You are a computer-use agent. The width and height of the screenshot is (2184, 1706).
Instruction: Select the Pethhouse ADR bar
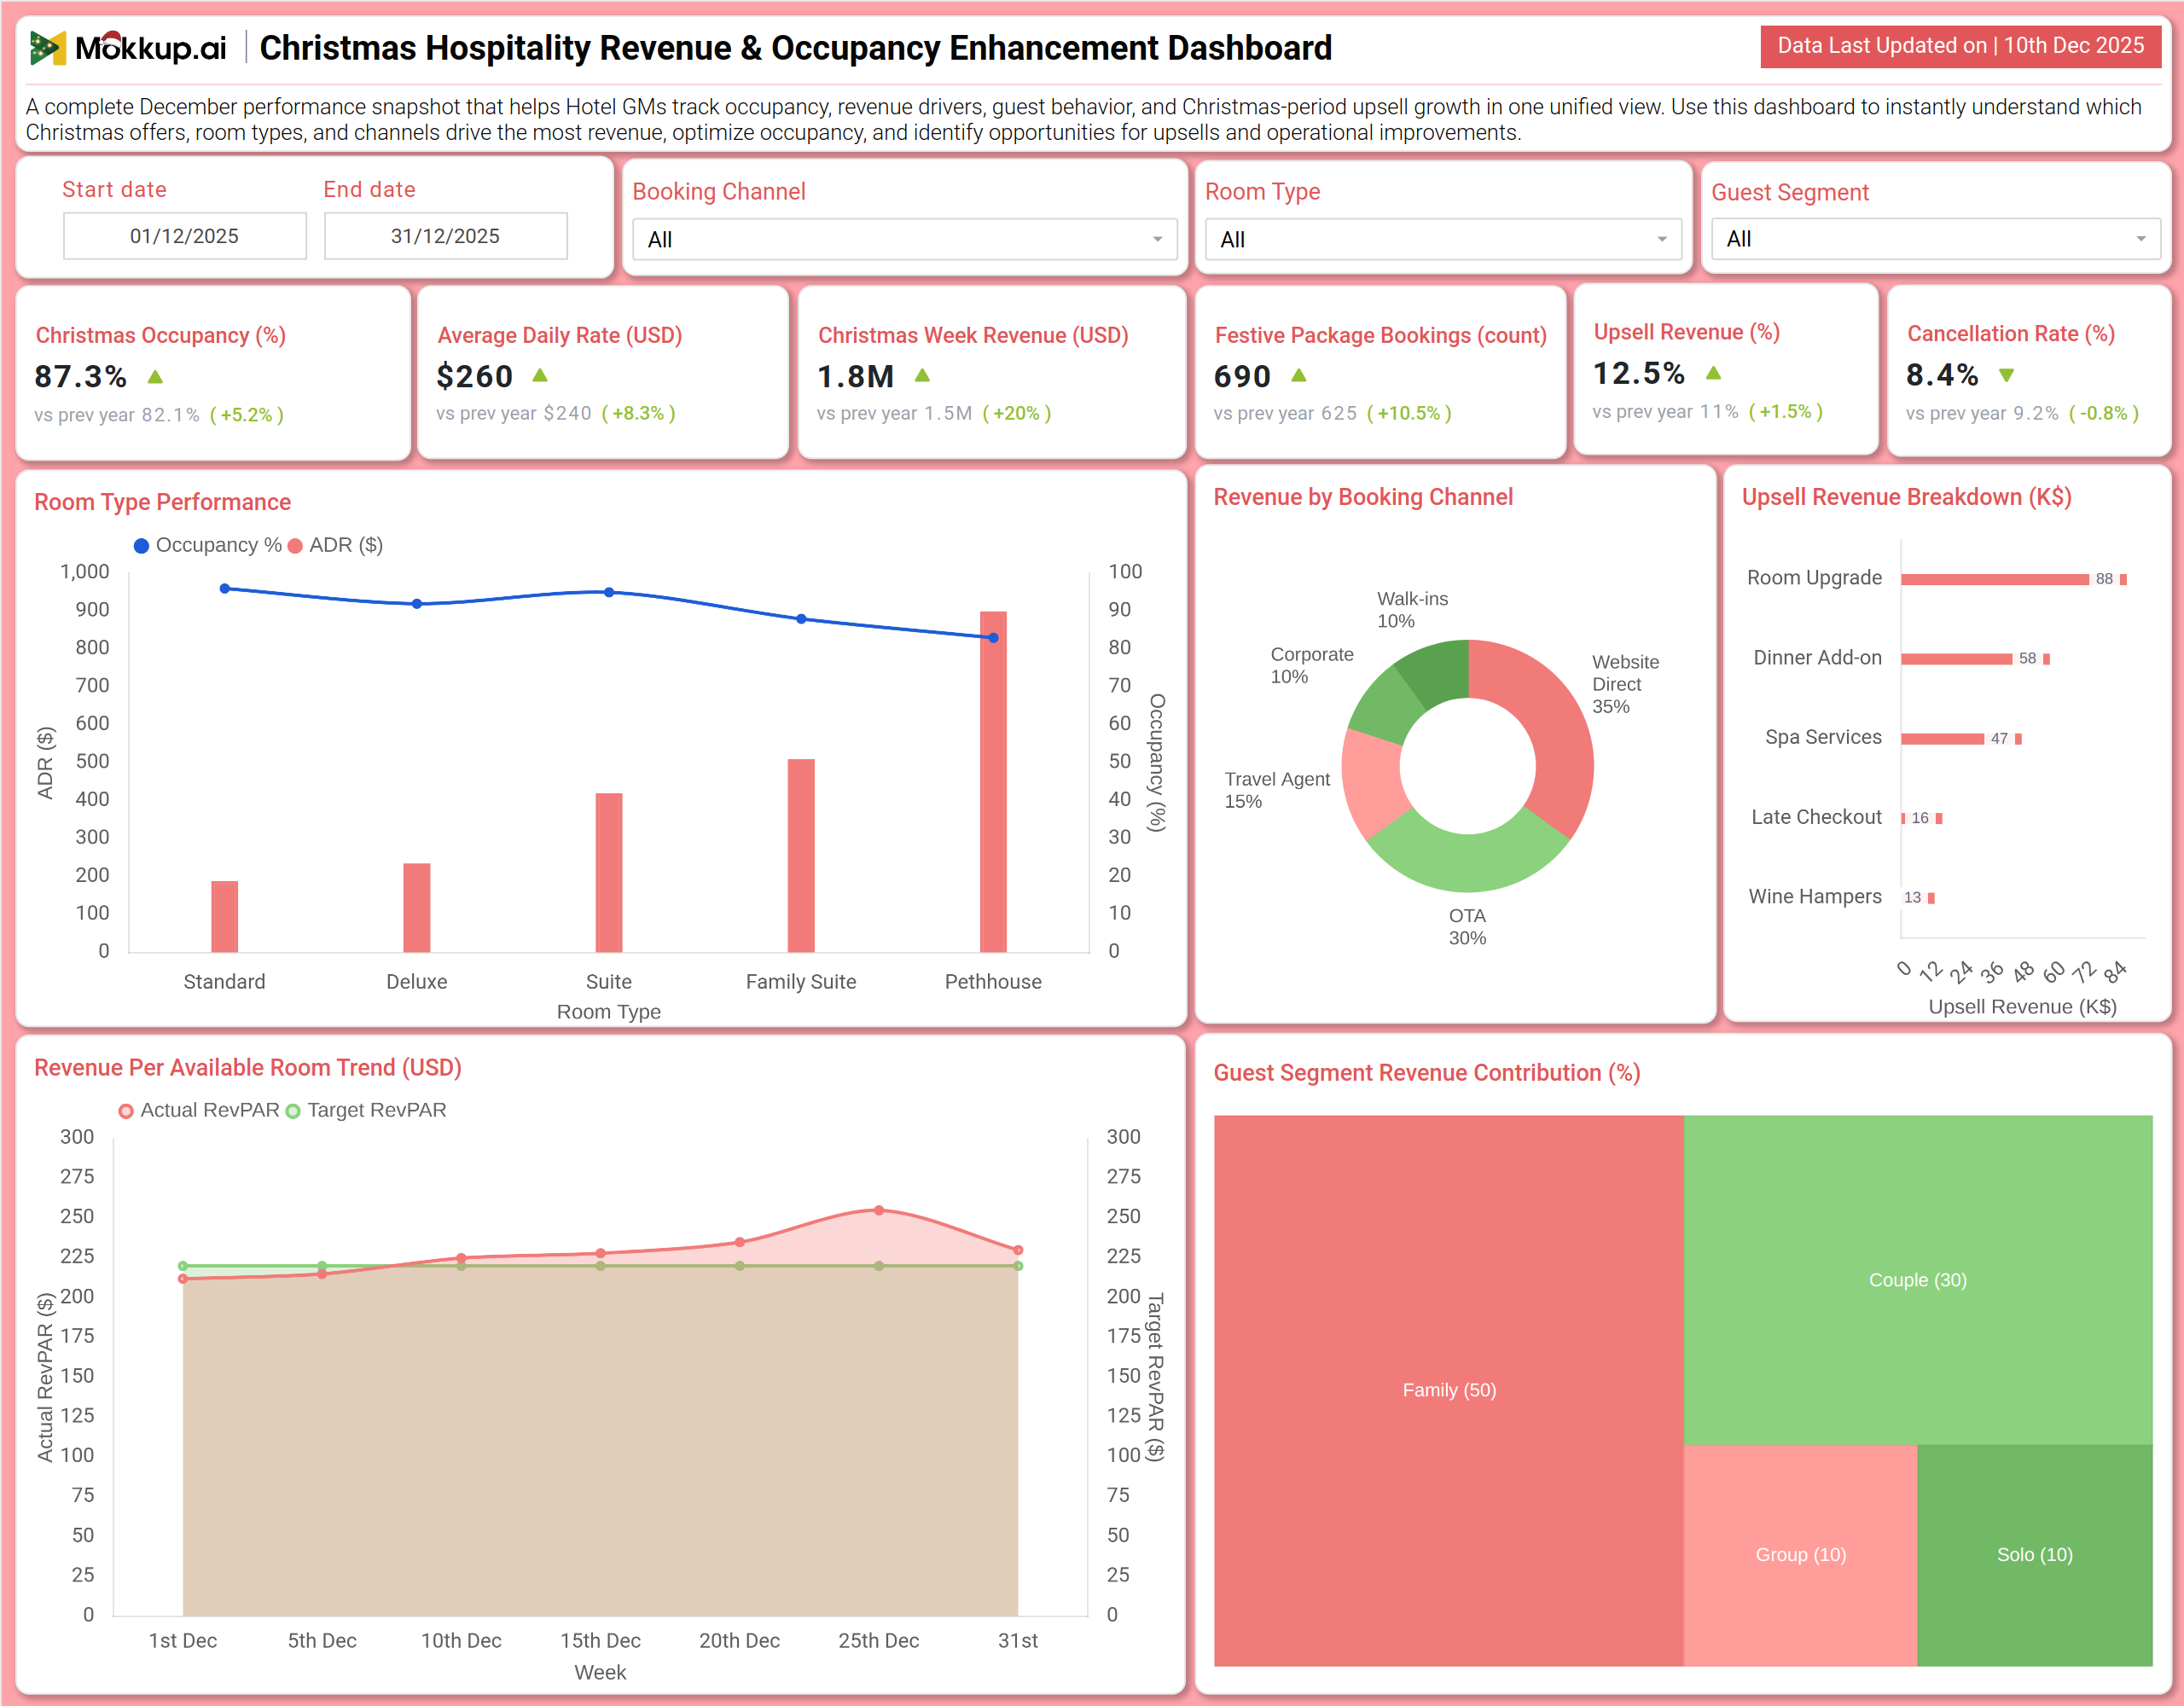point(993,781)
